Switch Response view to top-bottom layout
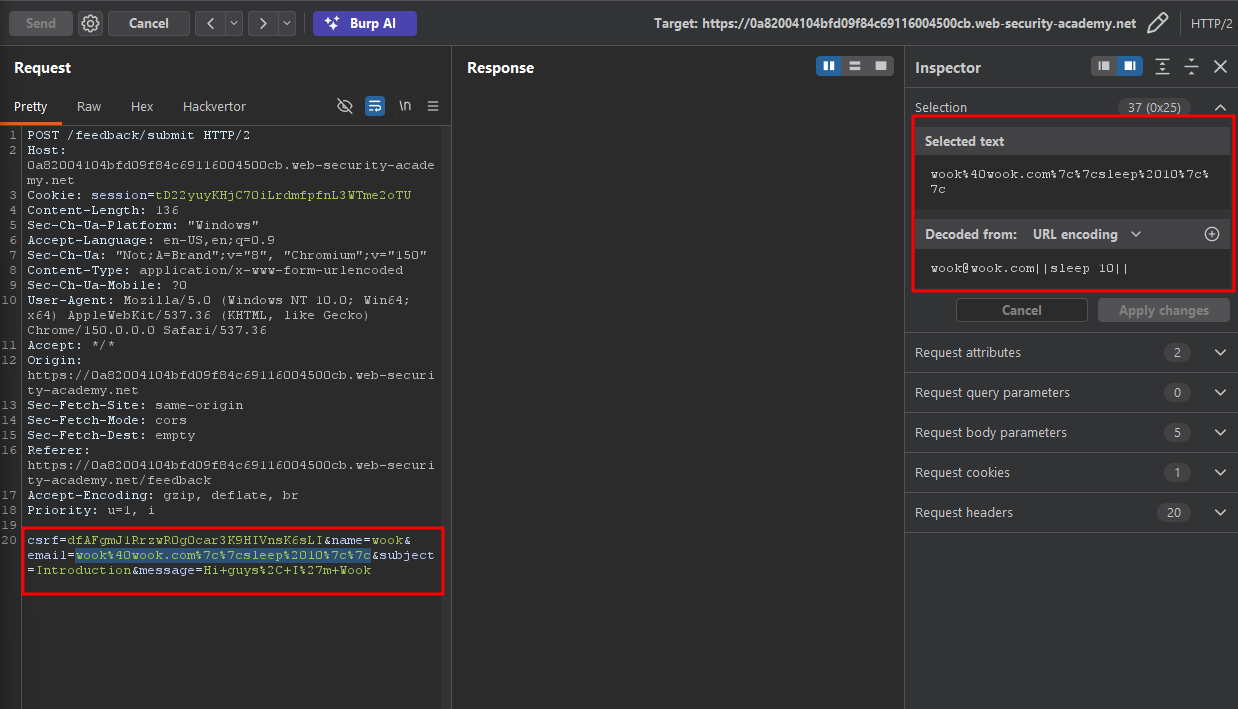The image size is (1238, 709). pyautogui.click(x=854, y=66)
